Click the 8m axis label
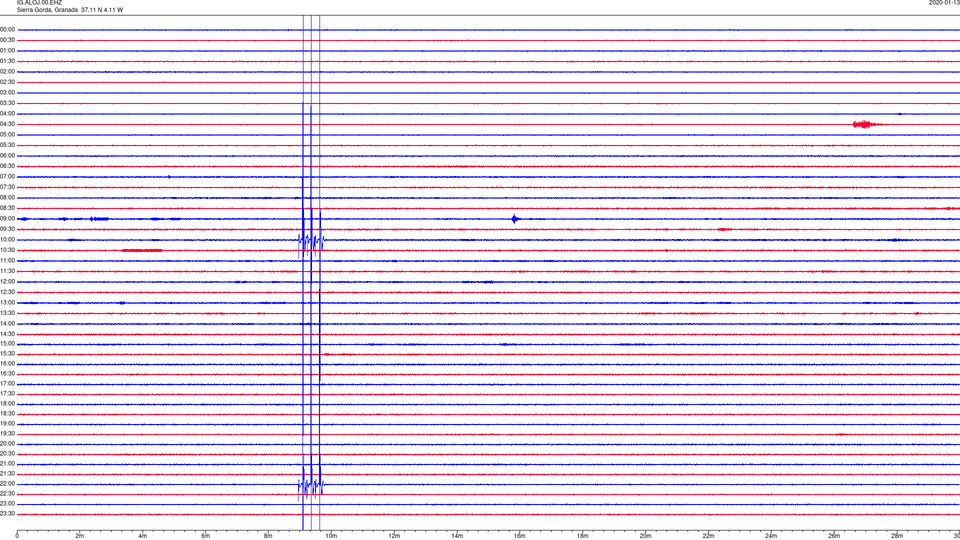 tap(268, 536)
